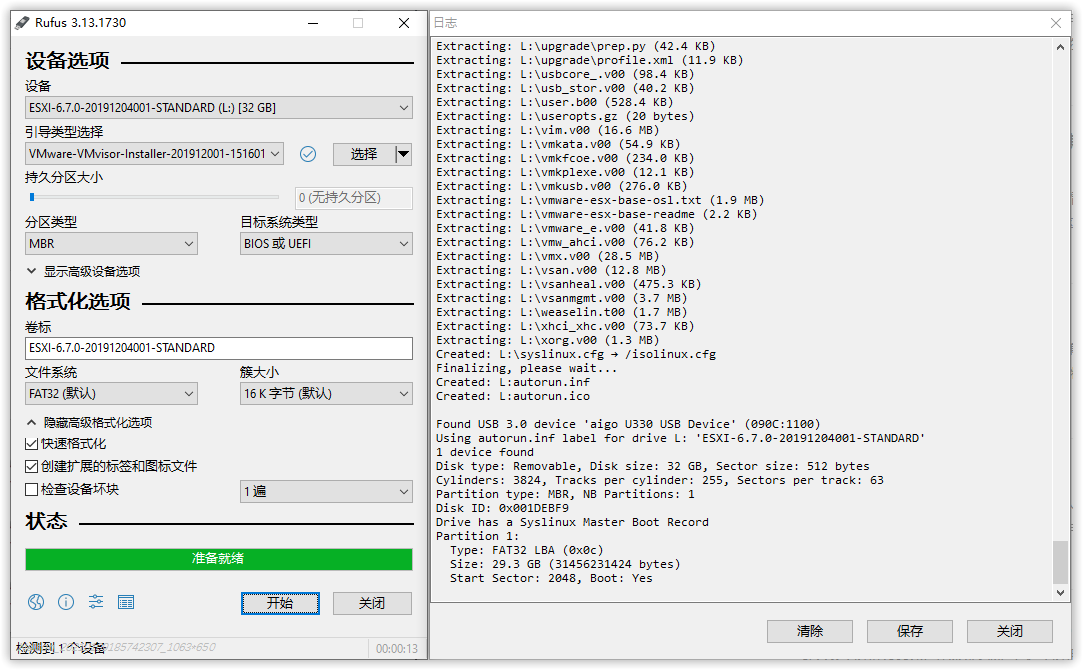Click the log line 'Finalizing, please wait...'

[x=526, y=368]
